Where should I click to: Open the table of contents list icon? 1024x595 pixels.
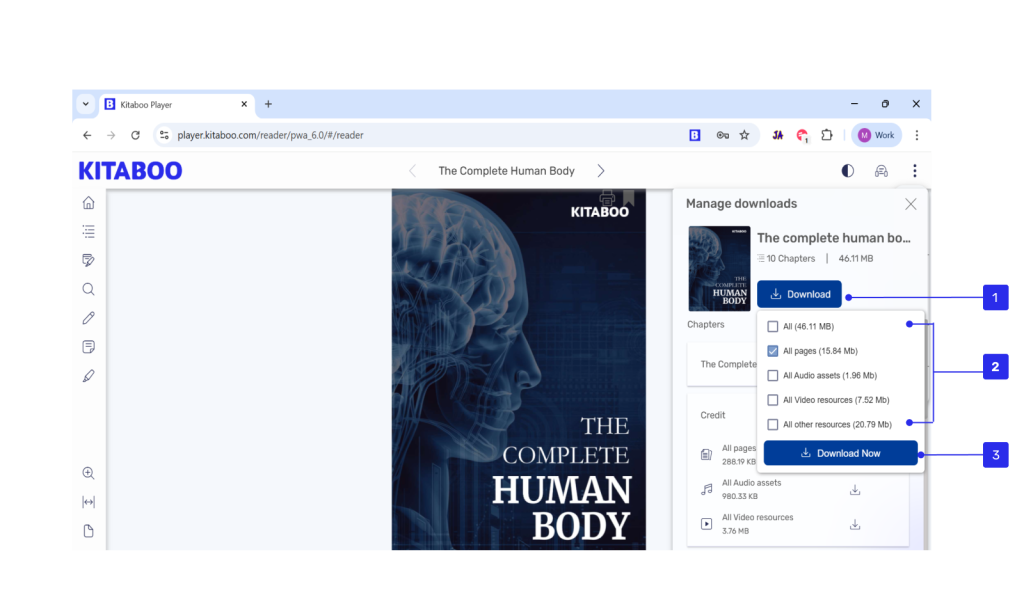click(88, 231)
